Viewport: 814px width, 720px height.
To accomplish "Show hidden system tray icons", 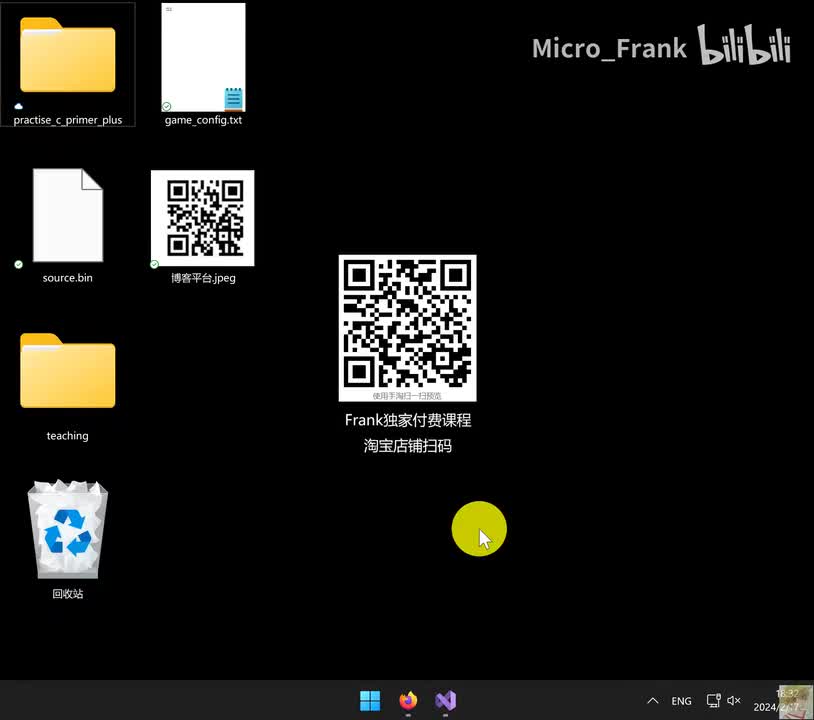I will (x=653, y=701).
